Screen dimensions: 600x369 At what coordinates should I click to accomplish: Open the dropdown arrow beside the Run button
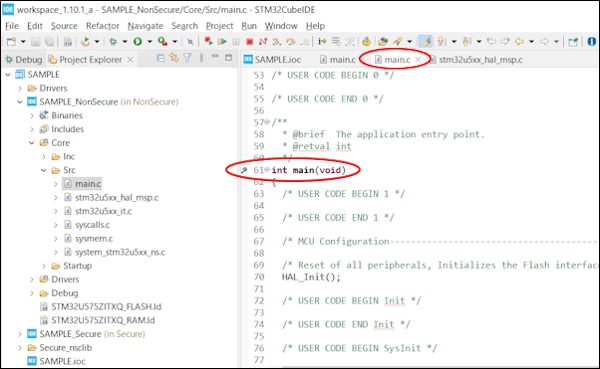point(150,41)
